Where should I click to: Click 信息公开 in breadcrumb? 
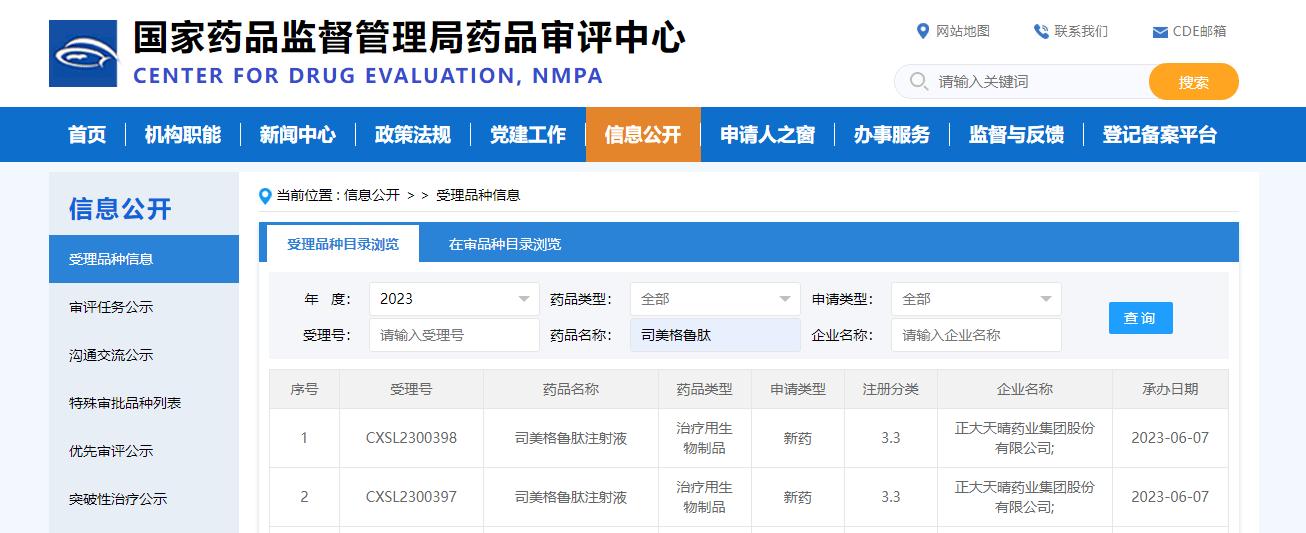(372, 195)
